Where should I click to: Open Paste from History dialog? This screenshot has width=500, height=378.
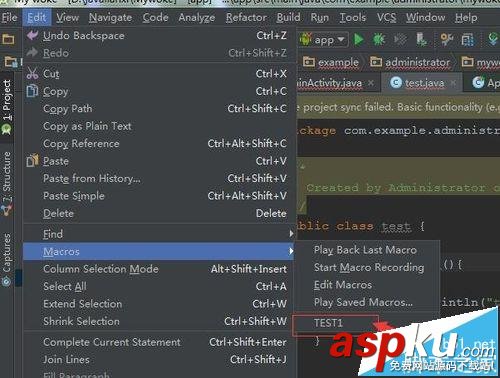157,179
